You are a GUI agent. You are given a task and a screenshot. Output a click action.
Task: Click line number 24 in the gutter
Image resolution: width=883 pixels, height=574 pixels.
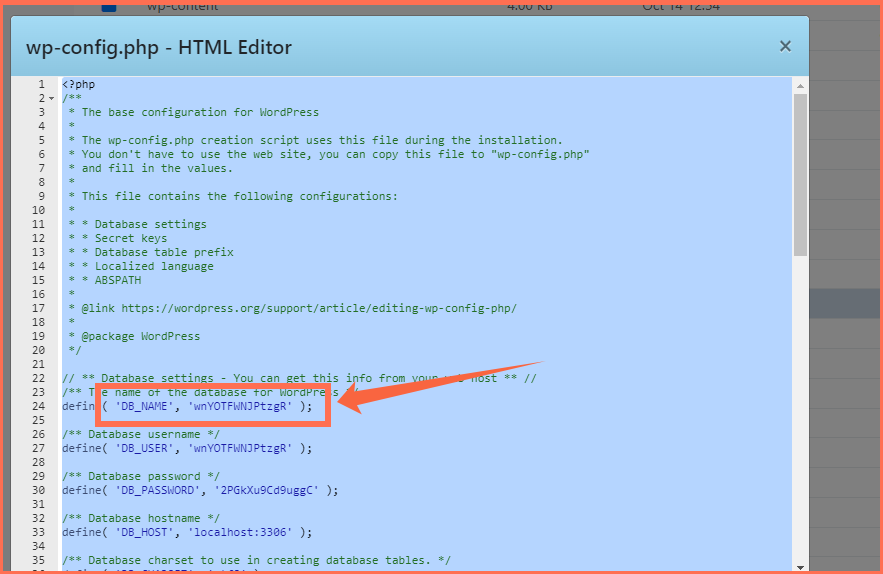[38, 406]
